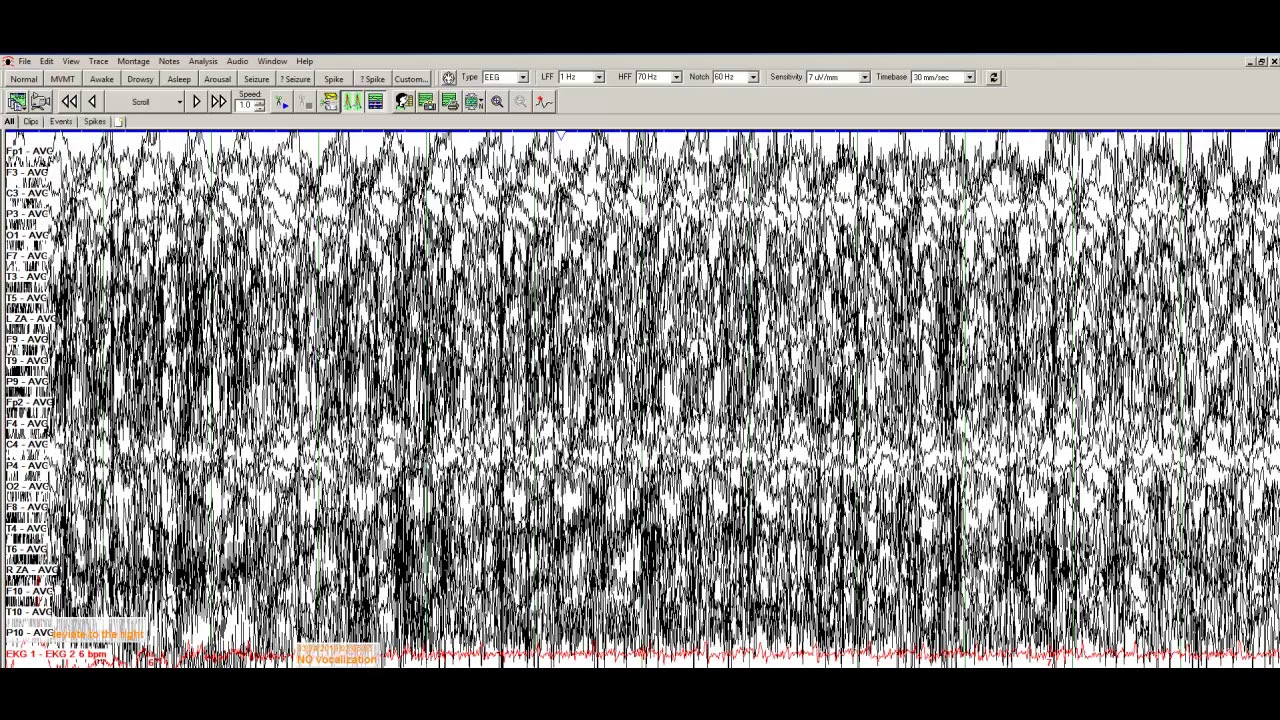Click the start clip scissors icon
The image size is (1280, 720).
click(282, 101)
